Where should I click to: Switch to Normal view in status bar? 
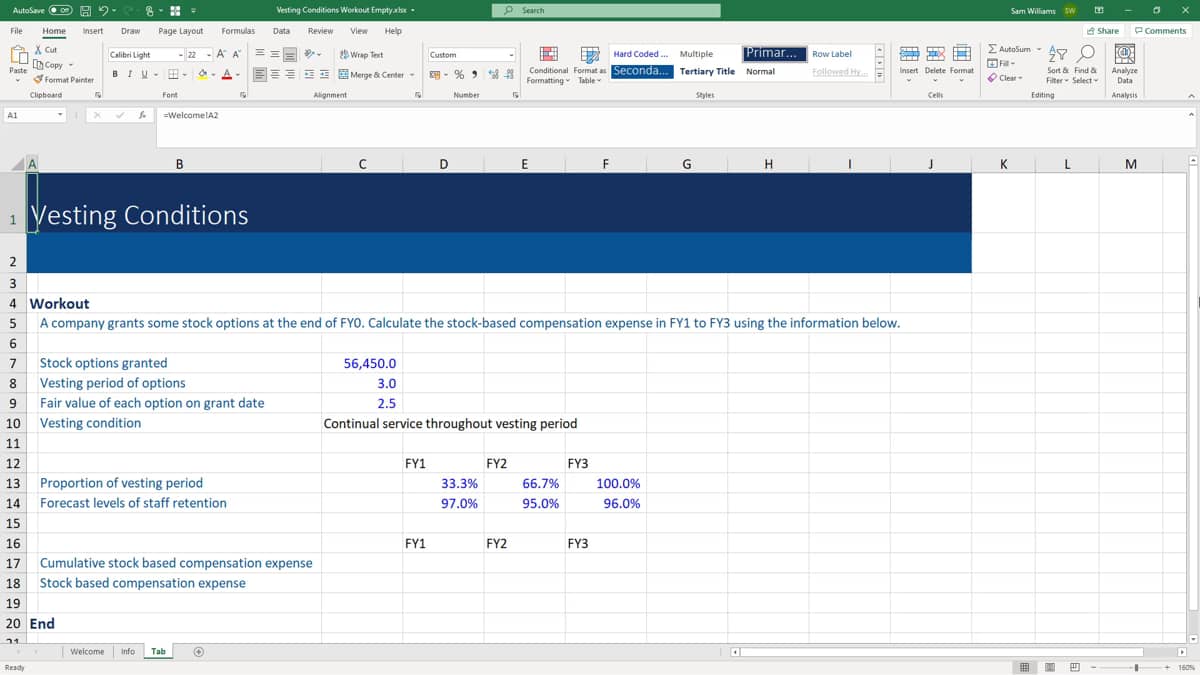coord(1025,667)
